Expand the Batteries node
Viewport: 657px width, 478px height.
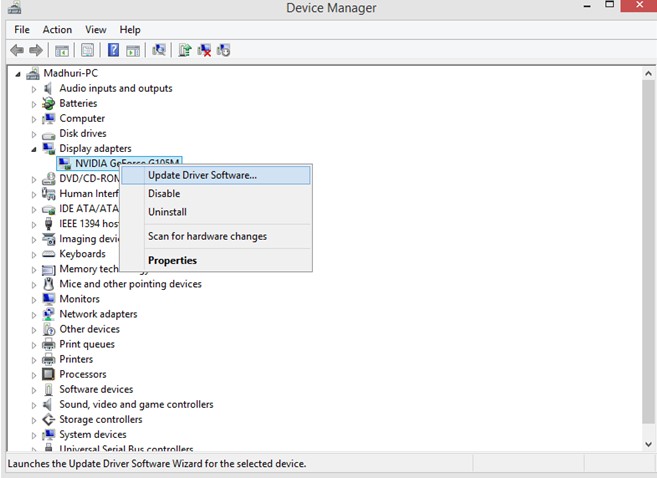pyautogui.click(x=34, y=104)
